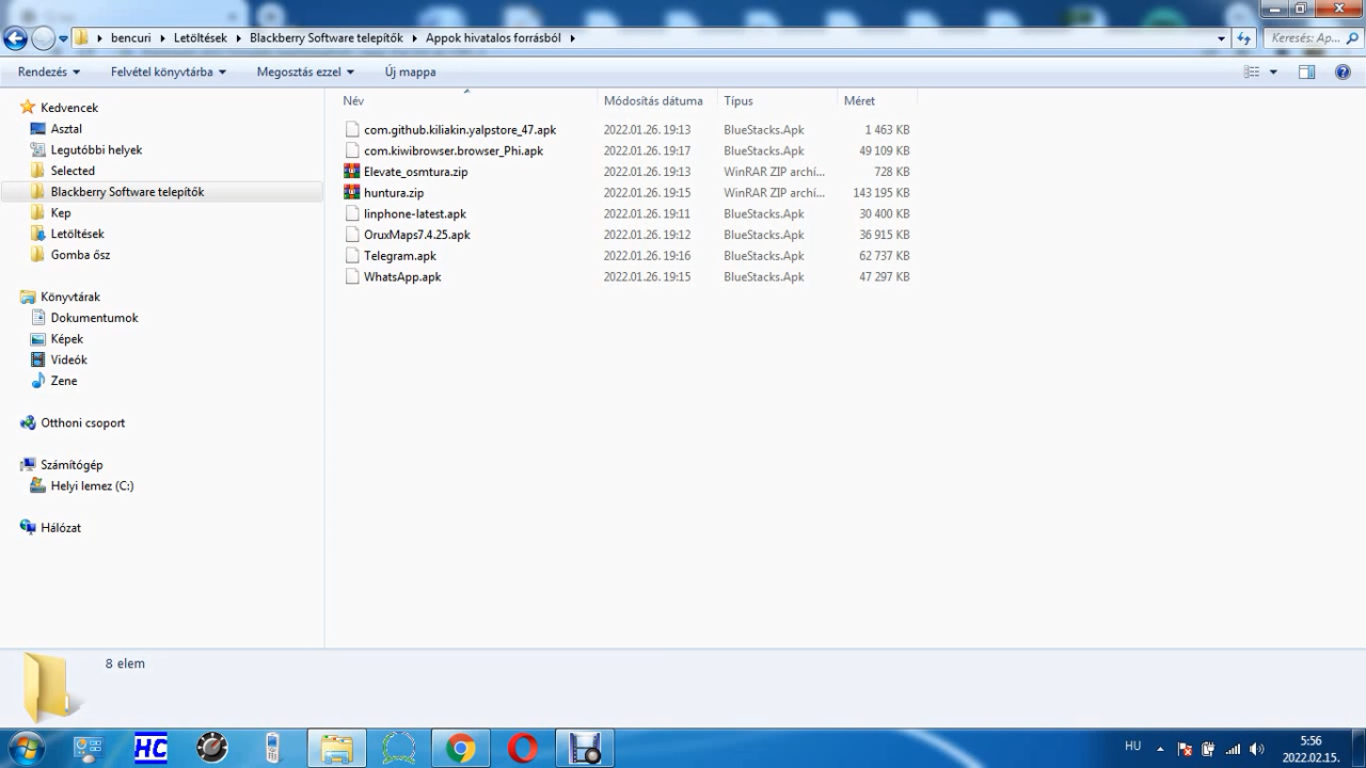This screenshot has width=1366, height=768.
Task: Open the volume speaker tray icon
Action: click(x=1257, y=749)
